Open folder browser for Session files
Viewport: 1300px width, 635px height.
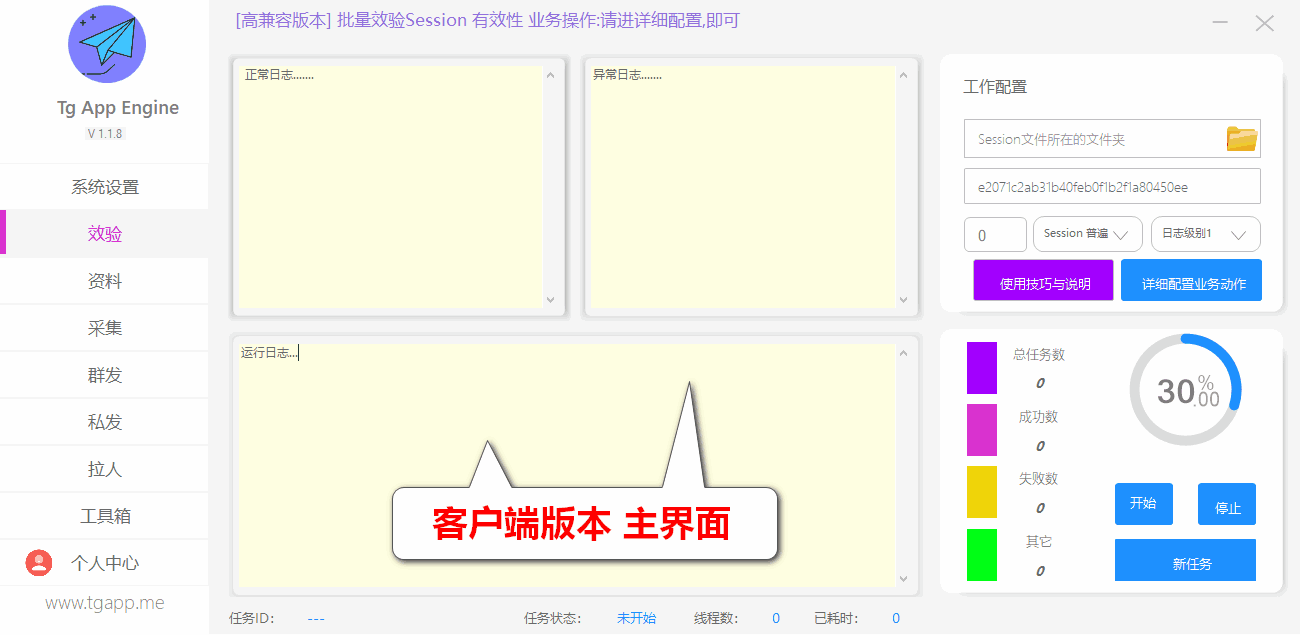click(1241, 139)
